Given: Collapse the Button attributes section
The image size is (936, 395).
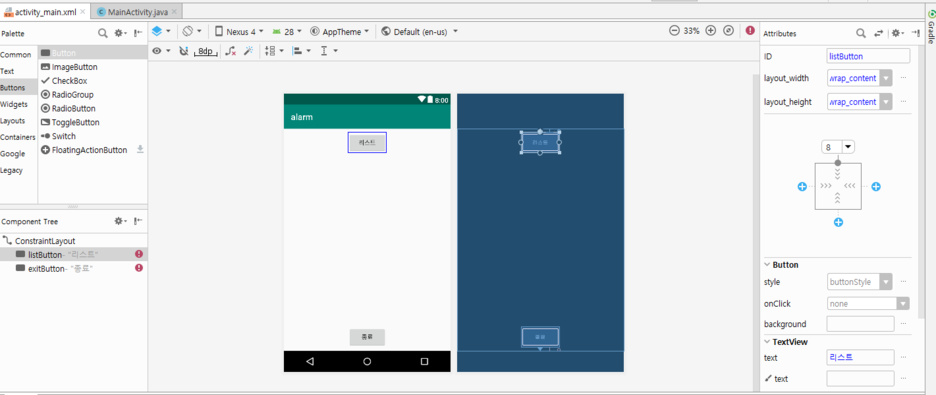Looking at the screenshot, I should (768, 265).
